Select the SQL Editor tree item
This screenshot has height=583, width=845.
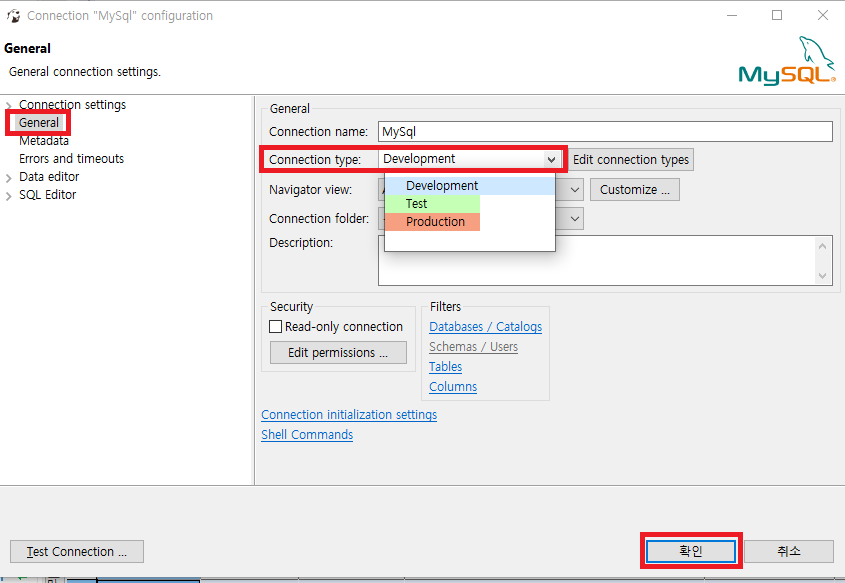point(47,195)
